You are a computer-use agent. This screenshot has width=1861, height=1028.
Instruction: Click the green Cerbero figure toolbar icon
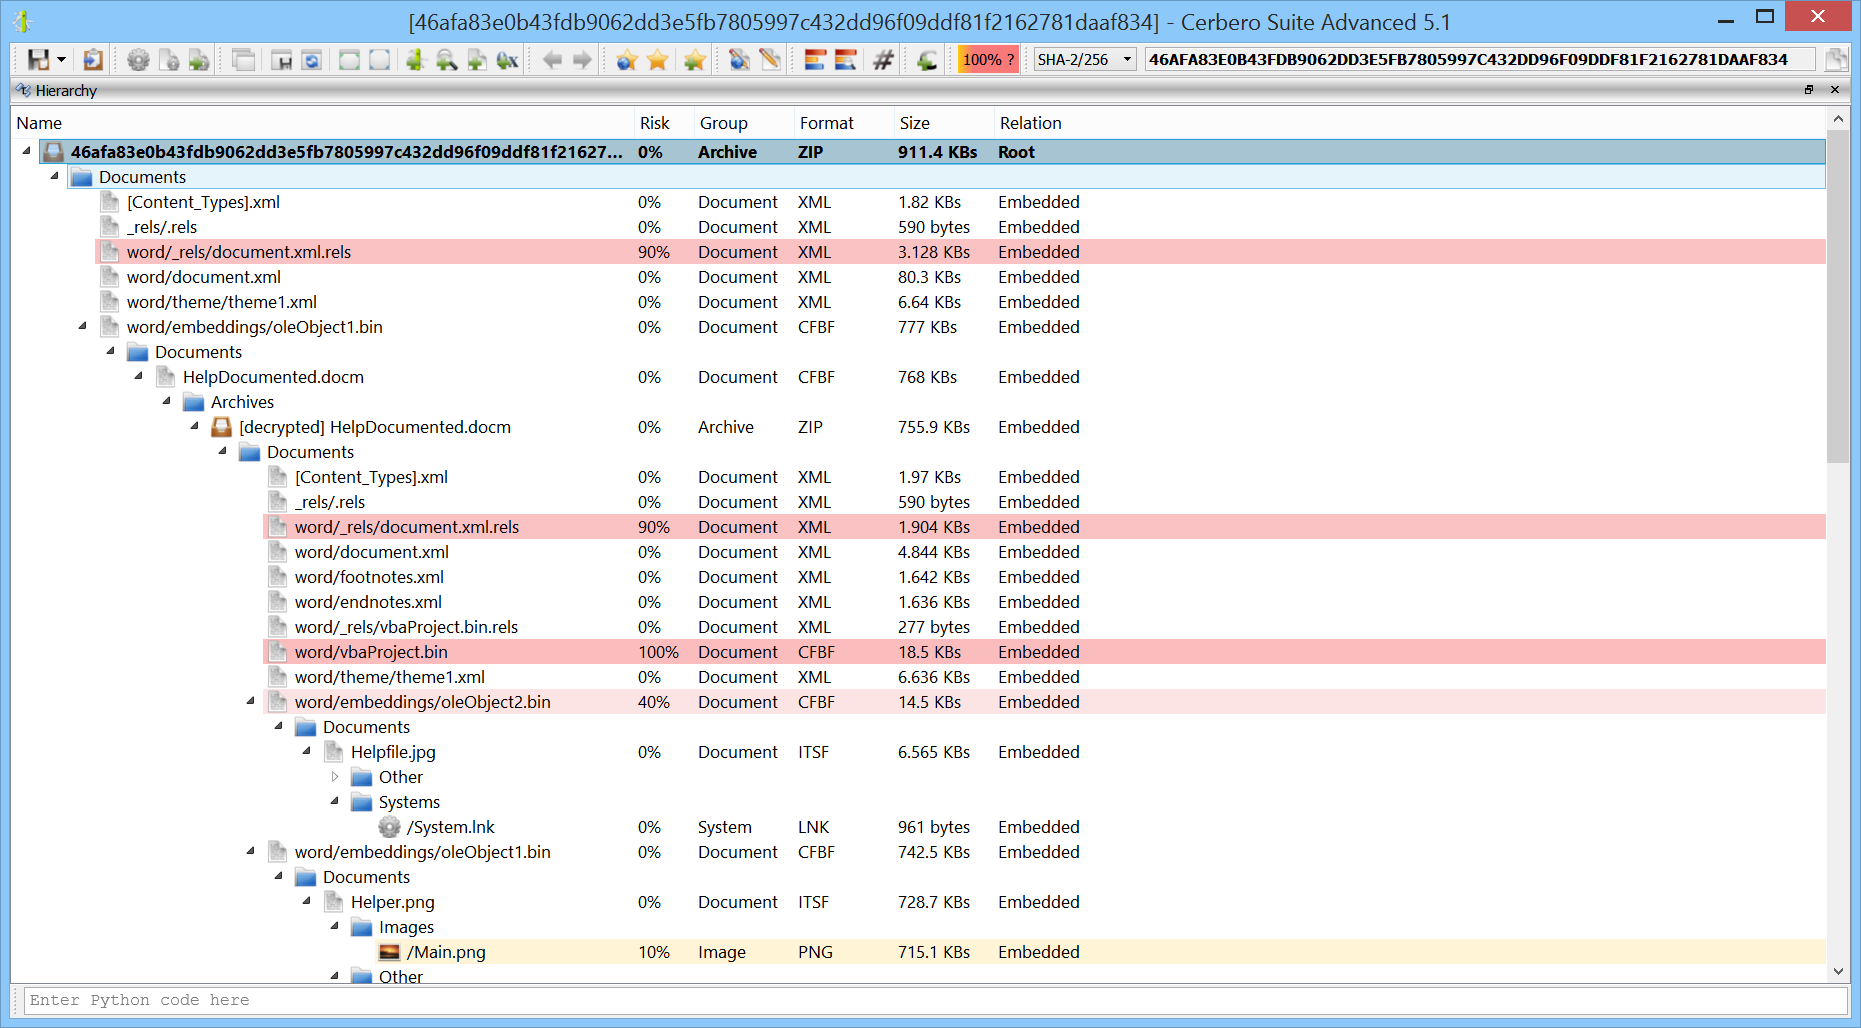pos(415,60)
